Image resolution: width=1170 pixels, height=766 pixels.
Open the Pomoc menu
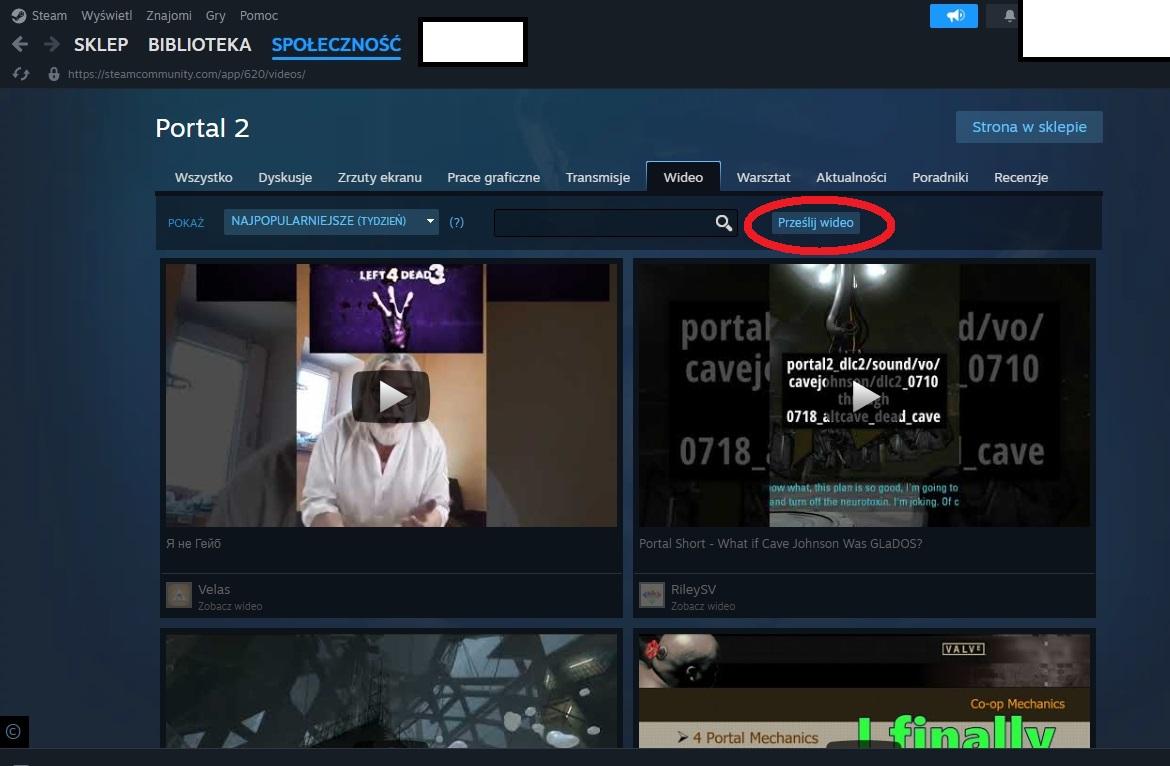[x=259, y=16]
